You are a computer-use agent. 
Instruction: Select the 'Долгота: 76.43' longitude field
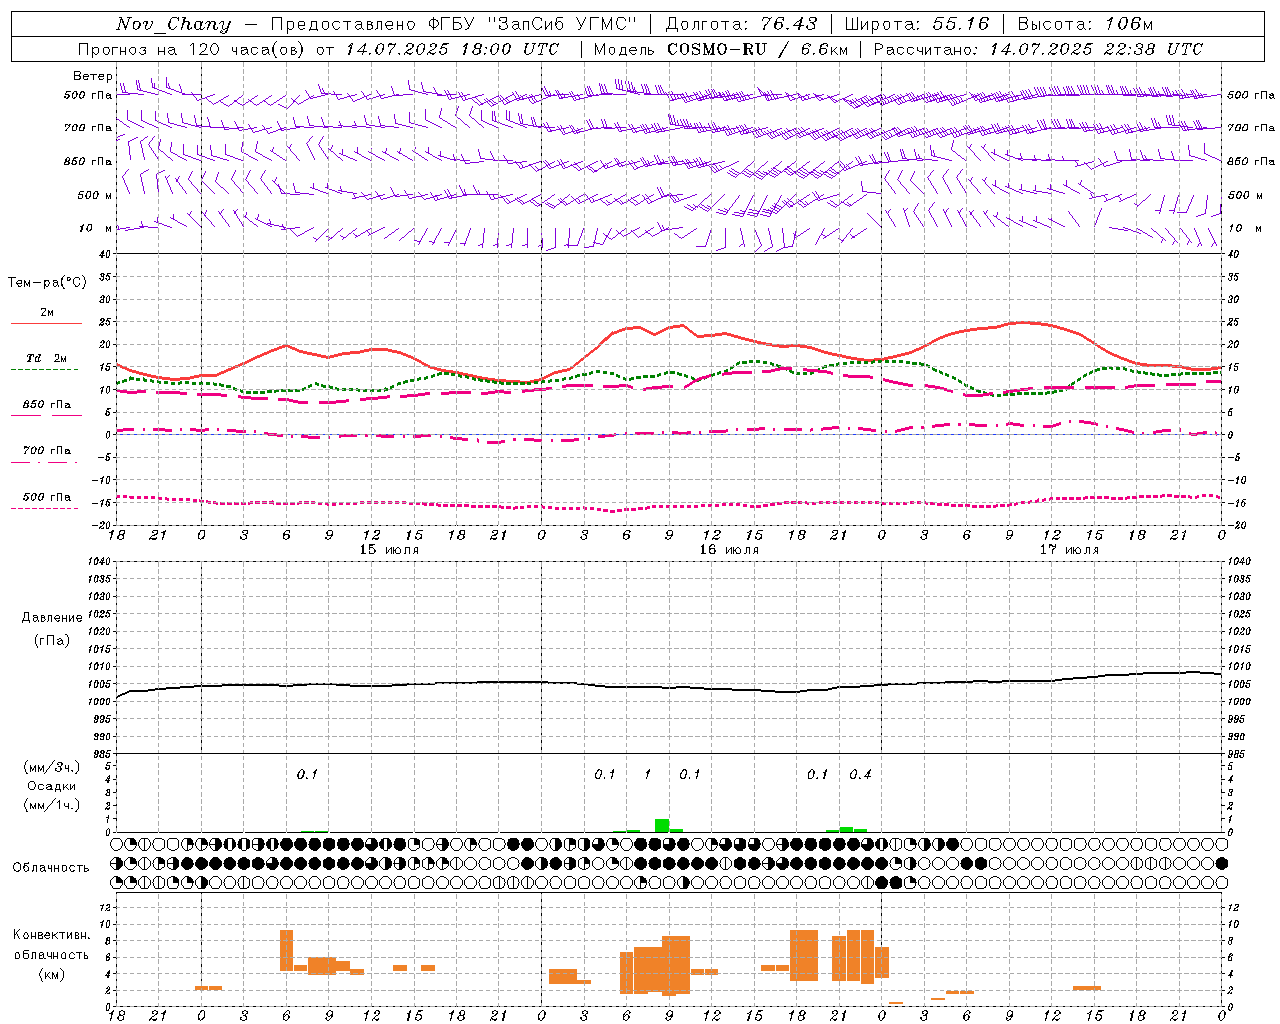tap(741, 24)
